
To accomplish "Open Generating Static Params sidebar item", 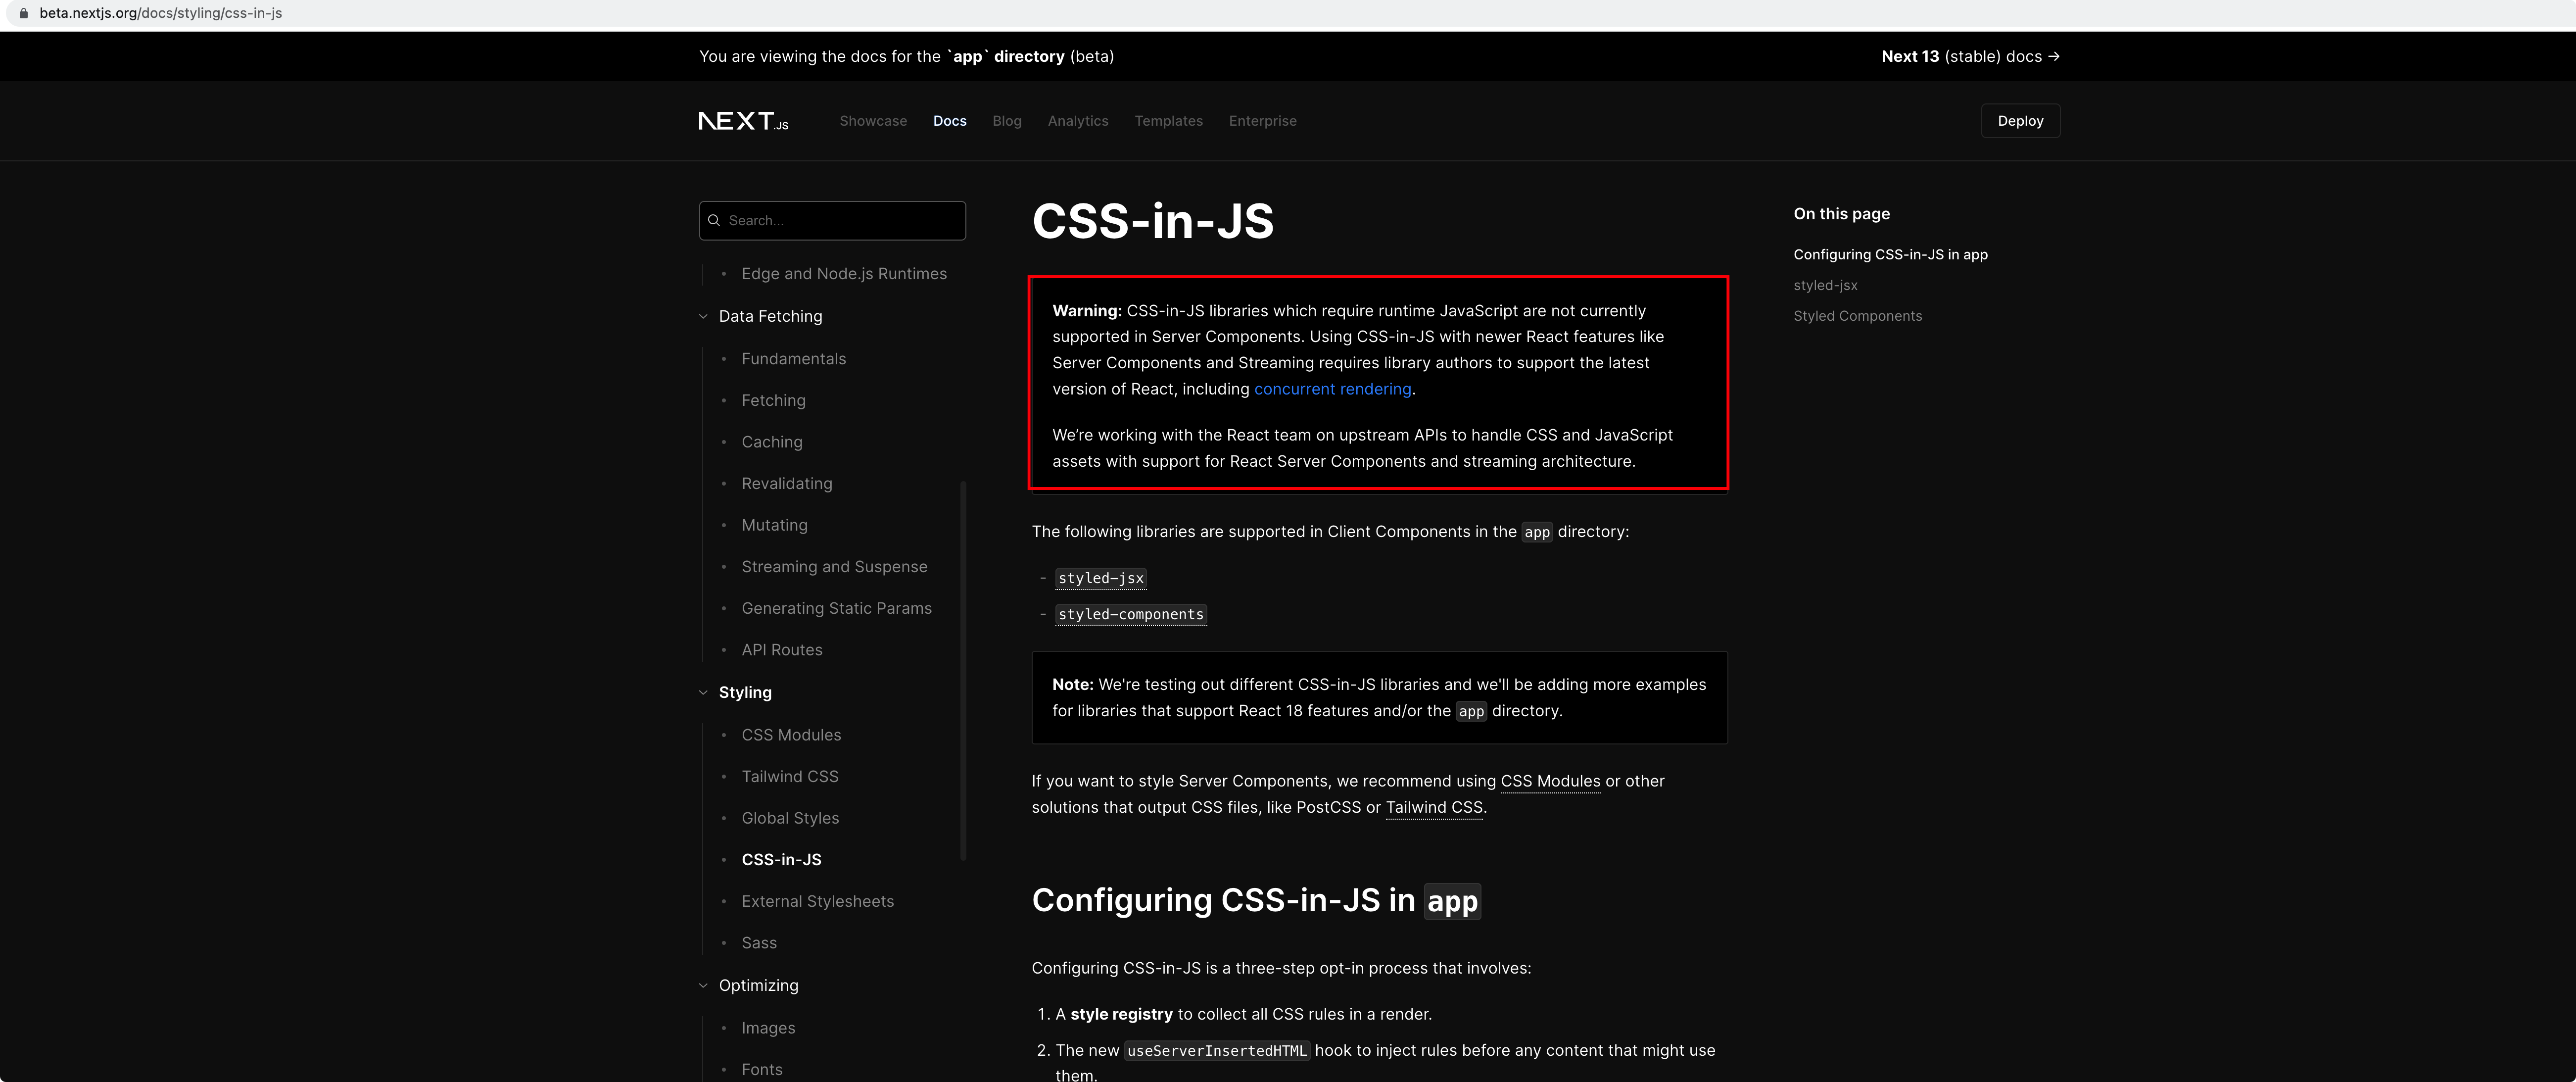I will coord(836,608).
